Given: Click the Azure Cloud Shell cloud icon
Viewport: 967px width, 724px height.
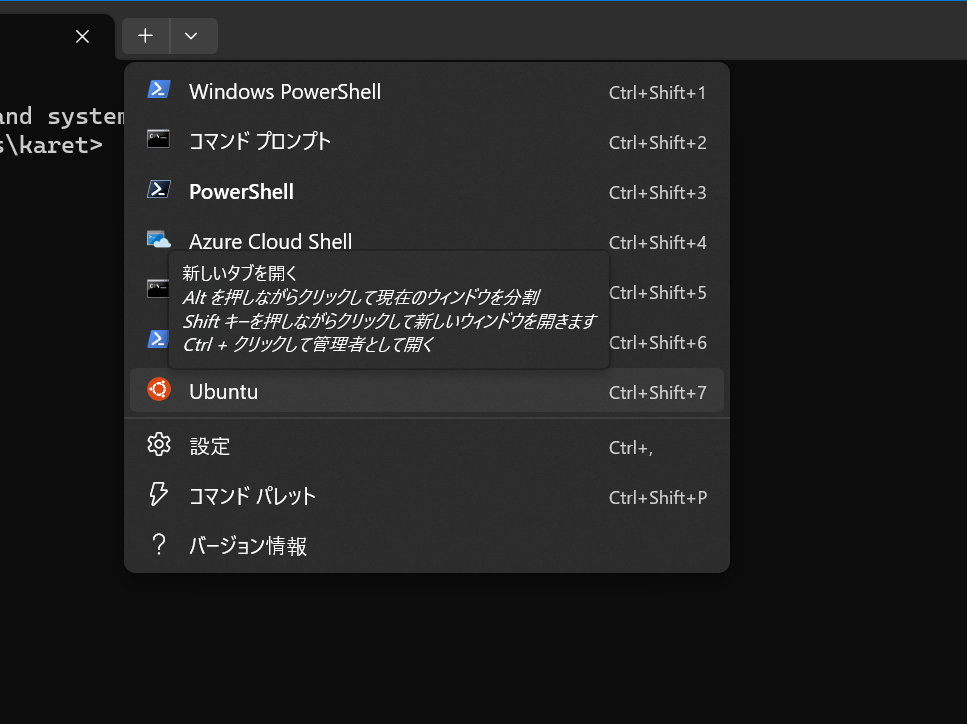Looking at the screenshot, I should tap(158, 239).
